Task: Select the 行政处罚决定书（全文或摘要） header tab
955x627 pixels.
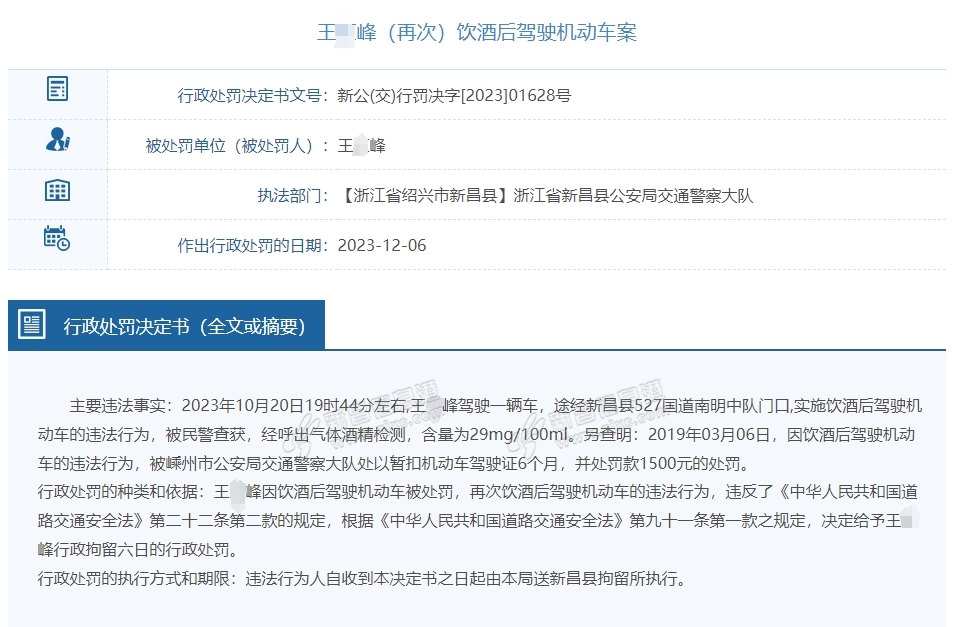Action: coord(184,326)
